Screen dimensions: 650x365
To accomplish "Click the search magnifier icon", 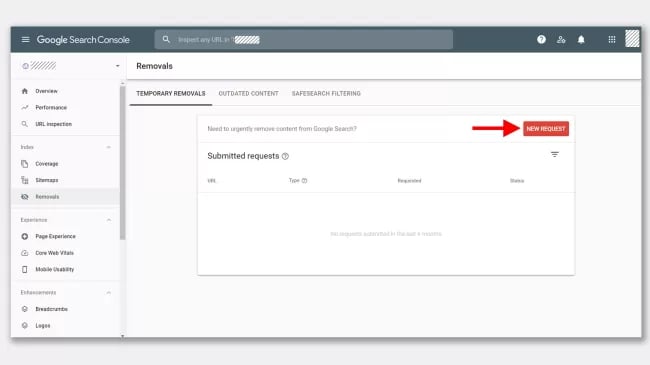I will pos(166,39).
